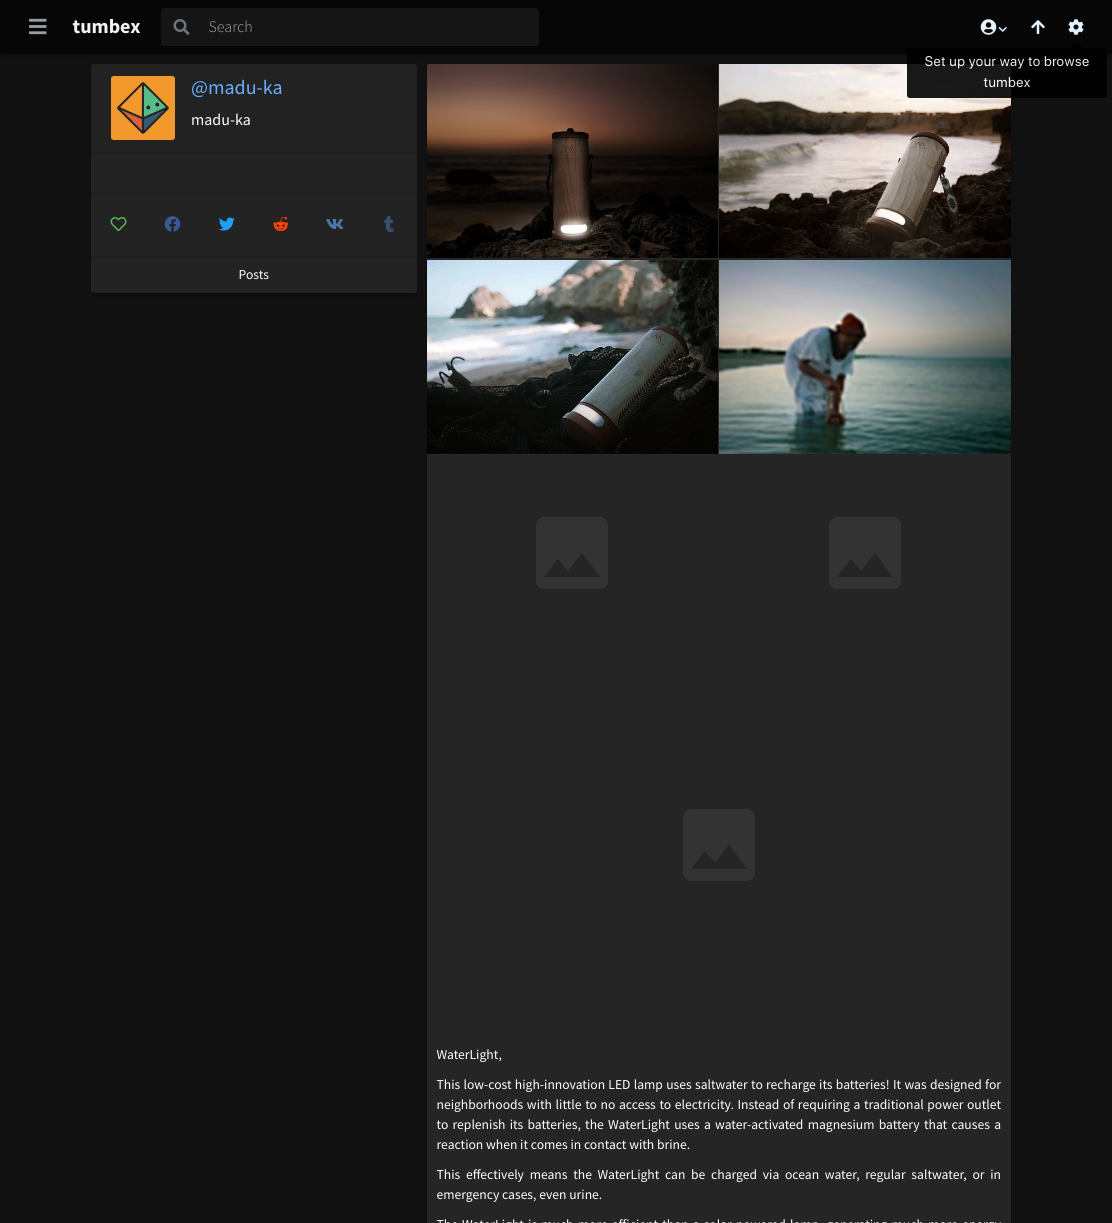The width and height of the screenshot is (1112, 1223).
Task: Open the user account dropdown
Action: pos(993,27)
